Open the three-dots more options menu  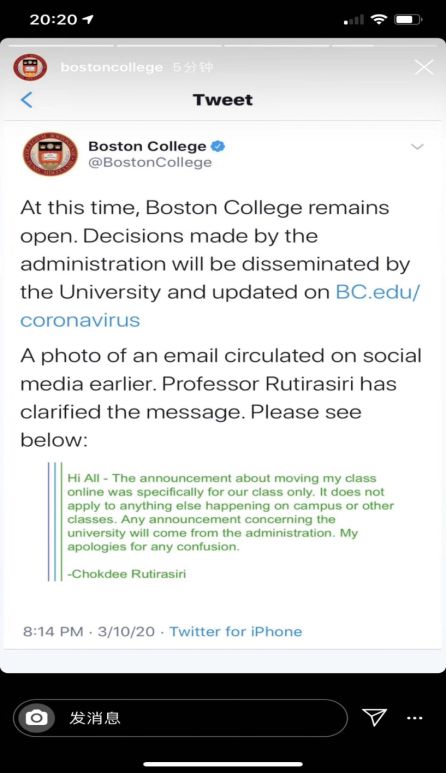414,718
